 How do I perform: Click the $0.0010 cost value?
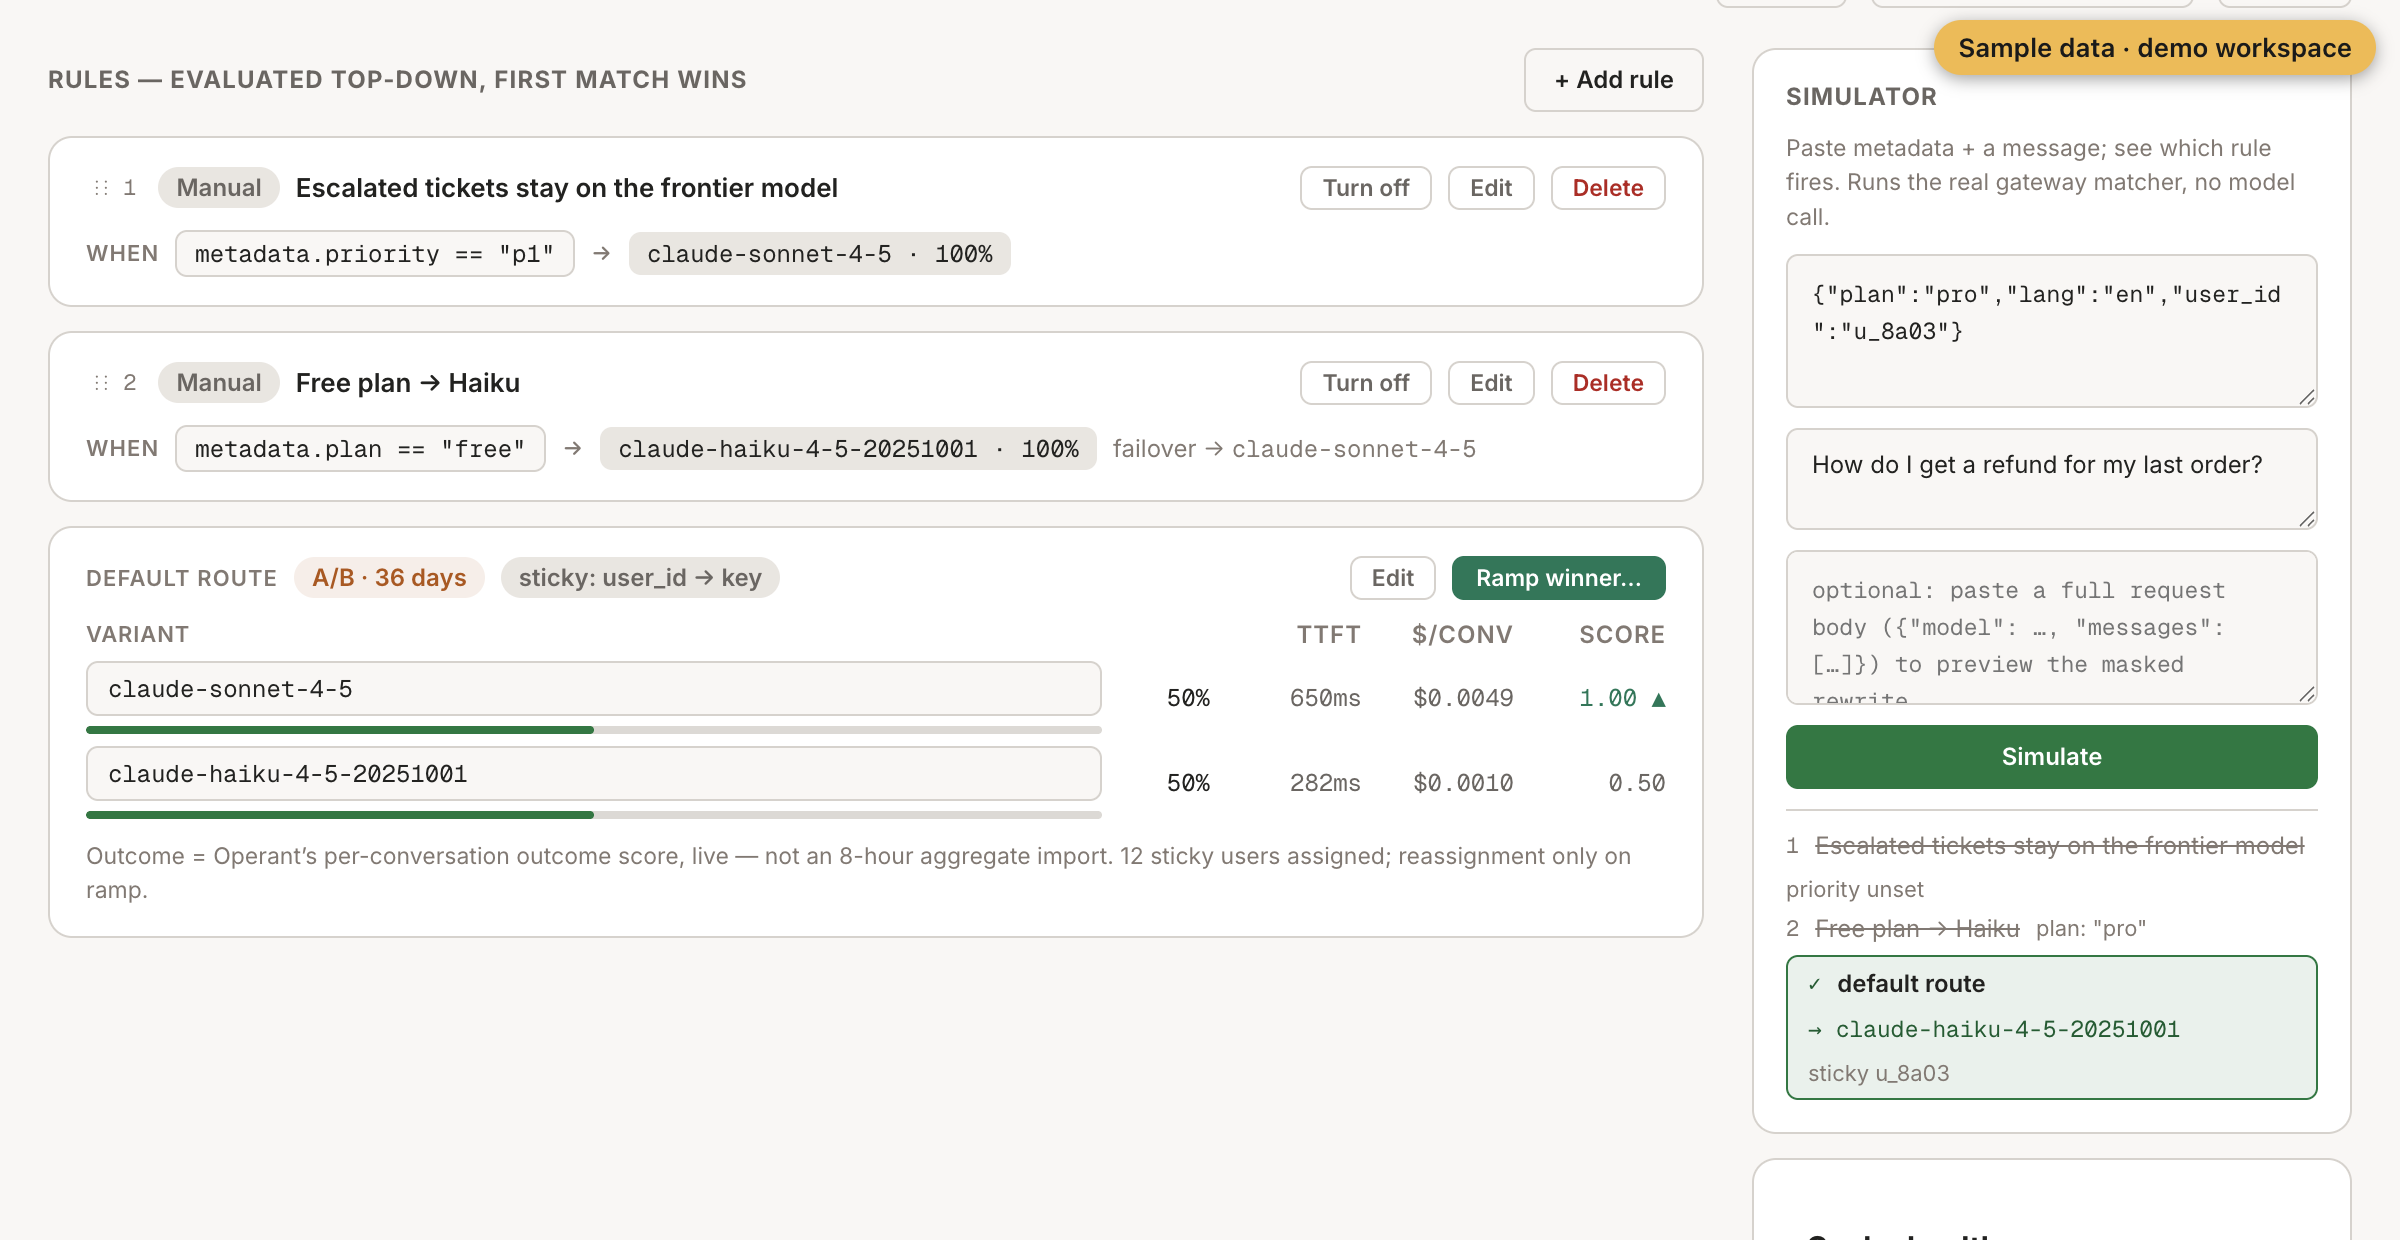(1463, 783)
